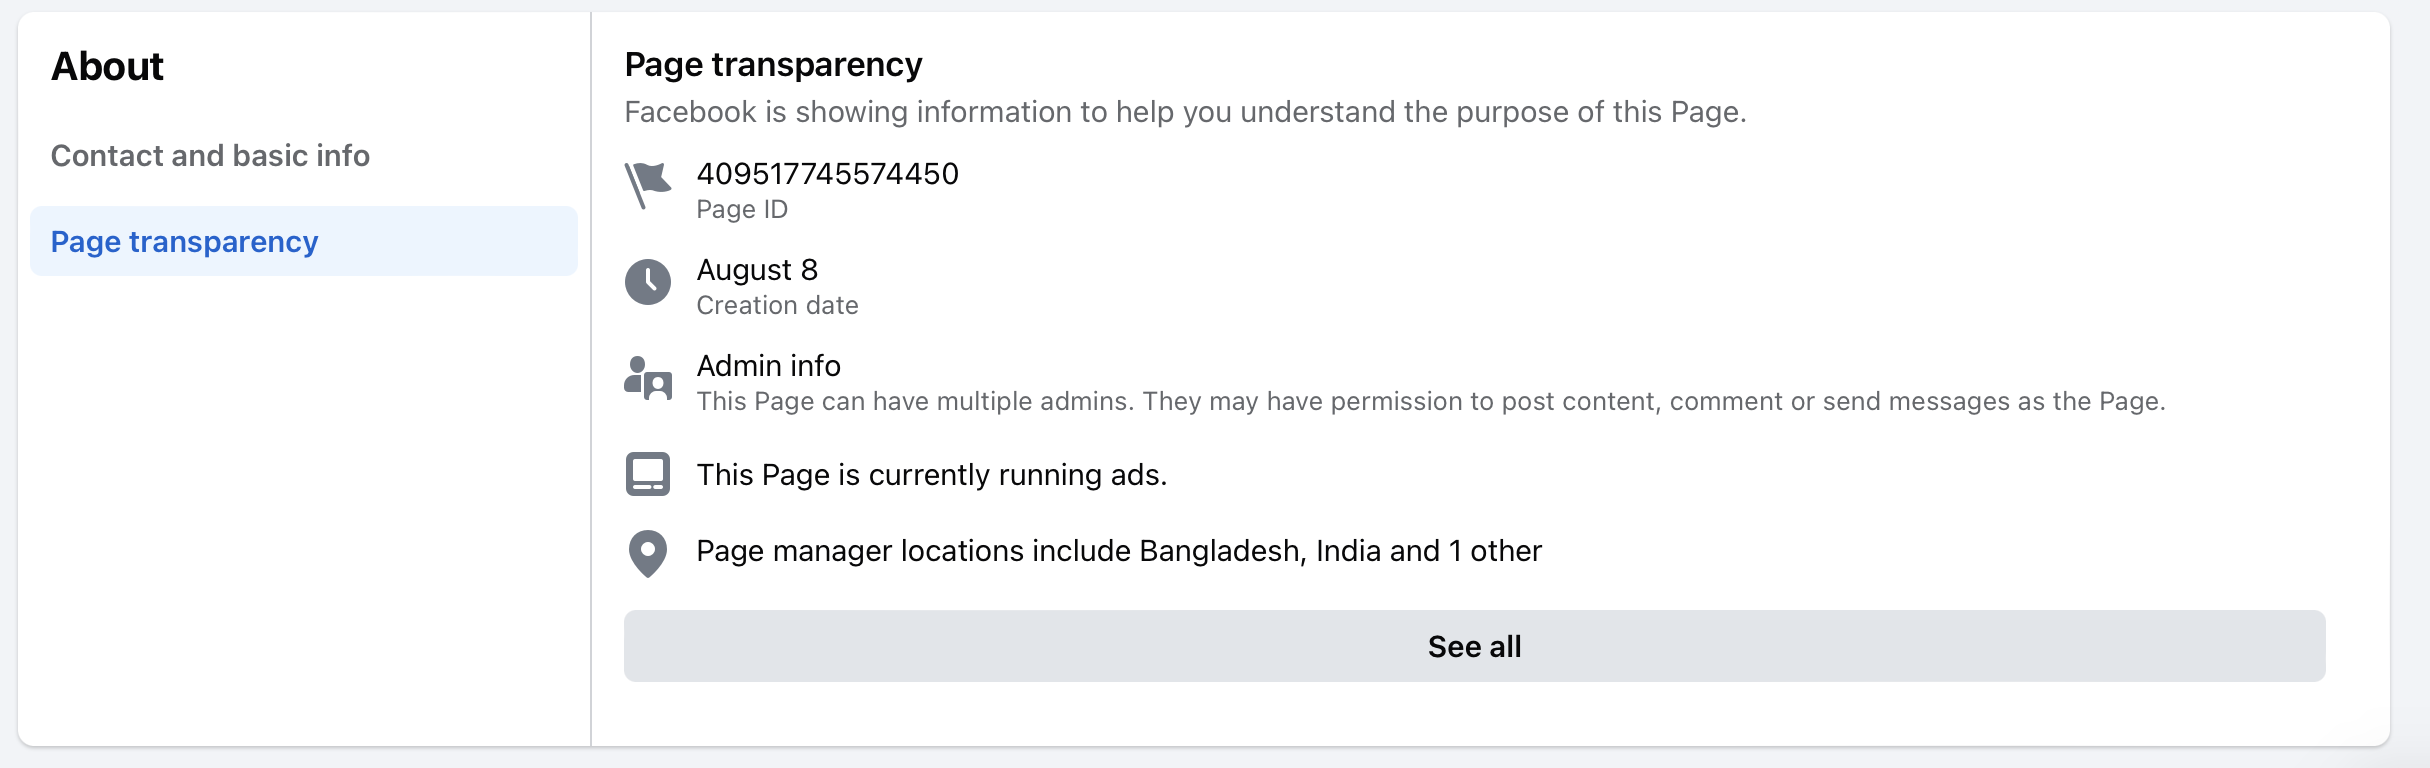Click the Facebook is showing information description
The width and height of the screenshot is (2430, 768).
point(1186,112)
